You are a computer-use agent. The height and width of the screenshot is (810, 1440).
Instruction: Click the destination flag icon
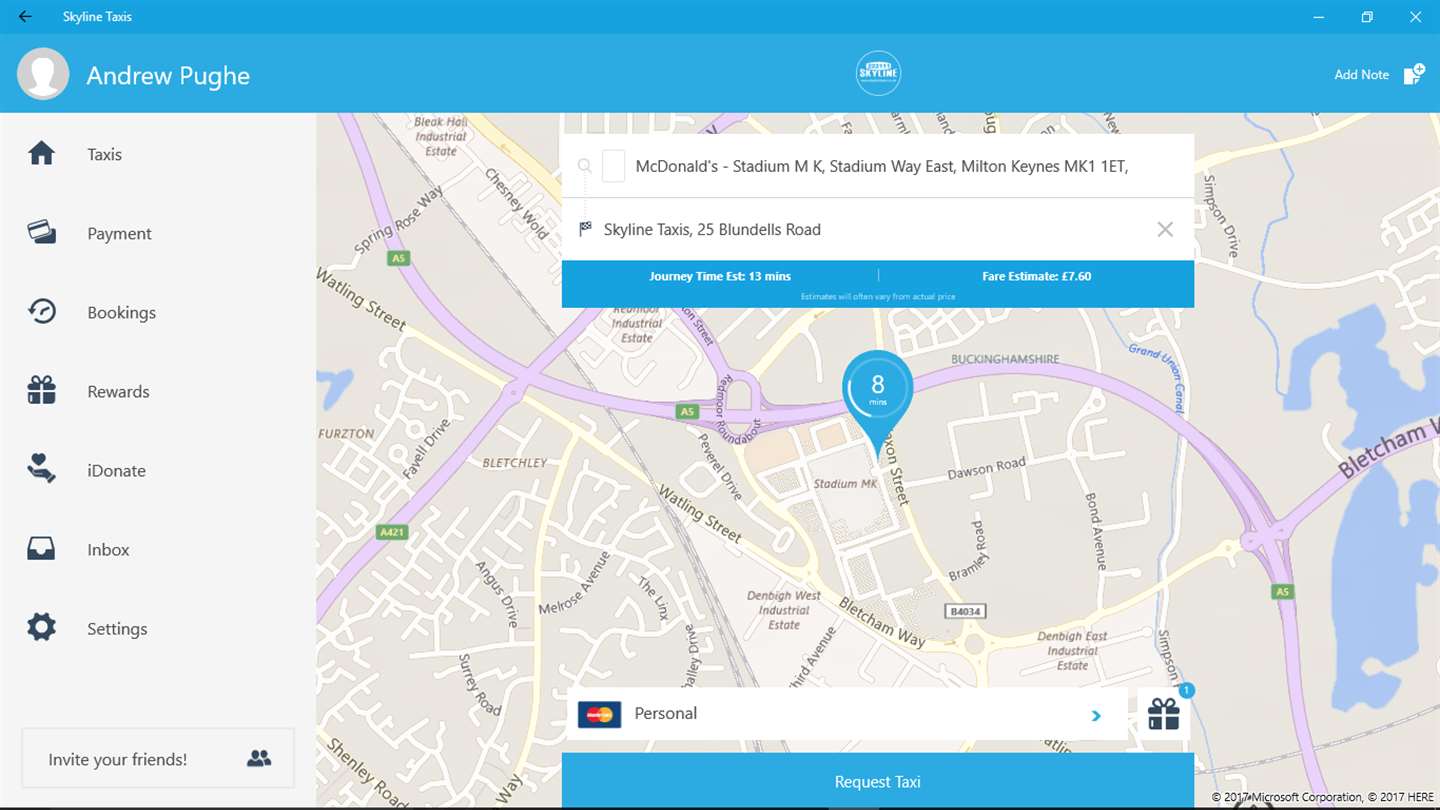click(x=586, y=229)
